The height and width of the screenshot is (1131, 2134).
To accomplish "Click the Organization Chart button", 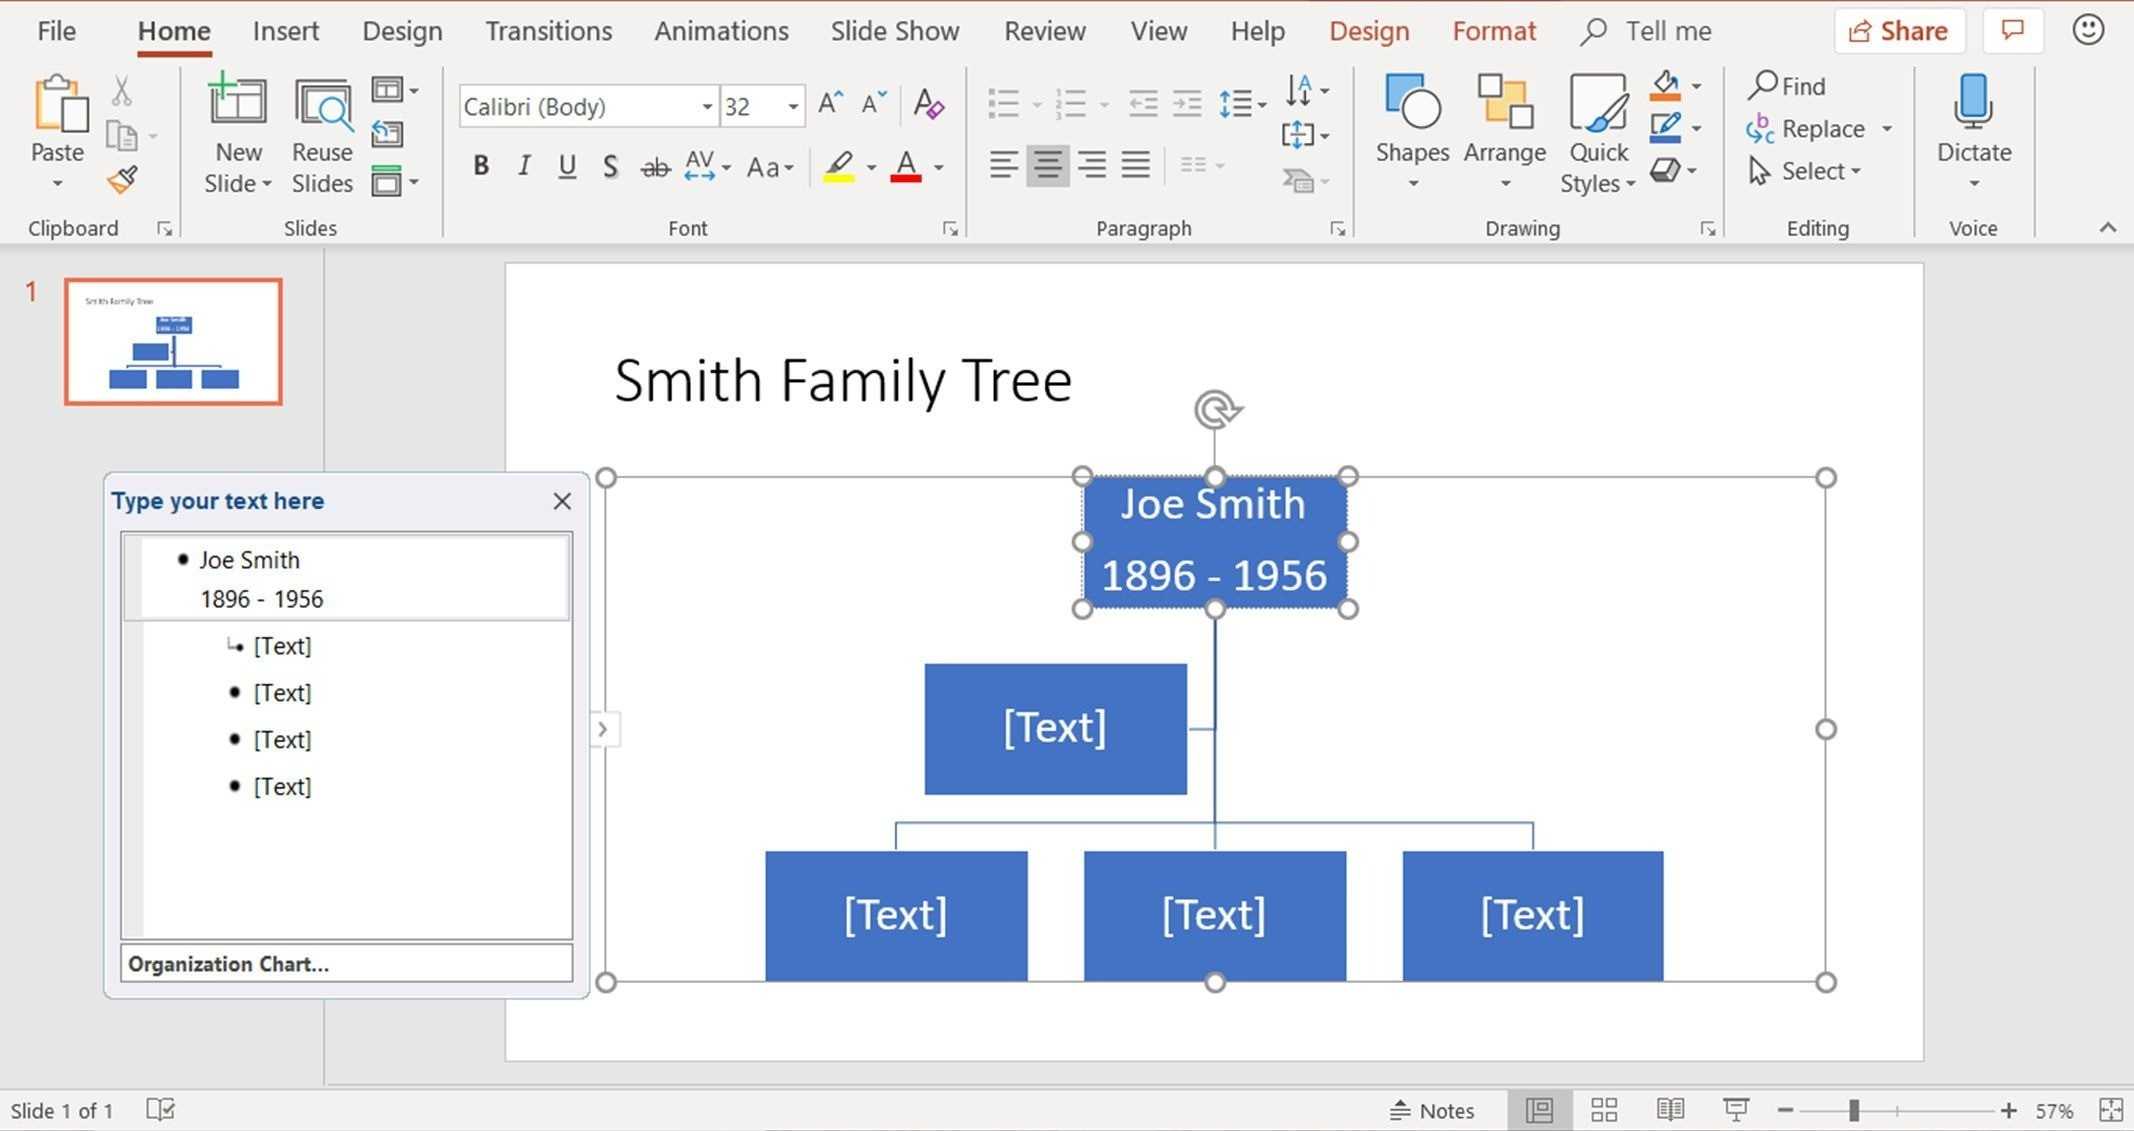I will coord(344,963).
